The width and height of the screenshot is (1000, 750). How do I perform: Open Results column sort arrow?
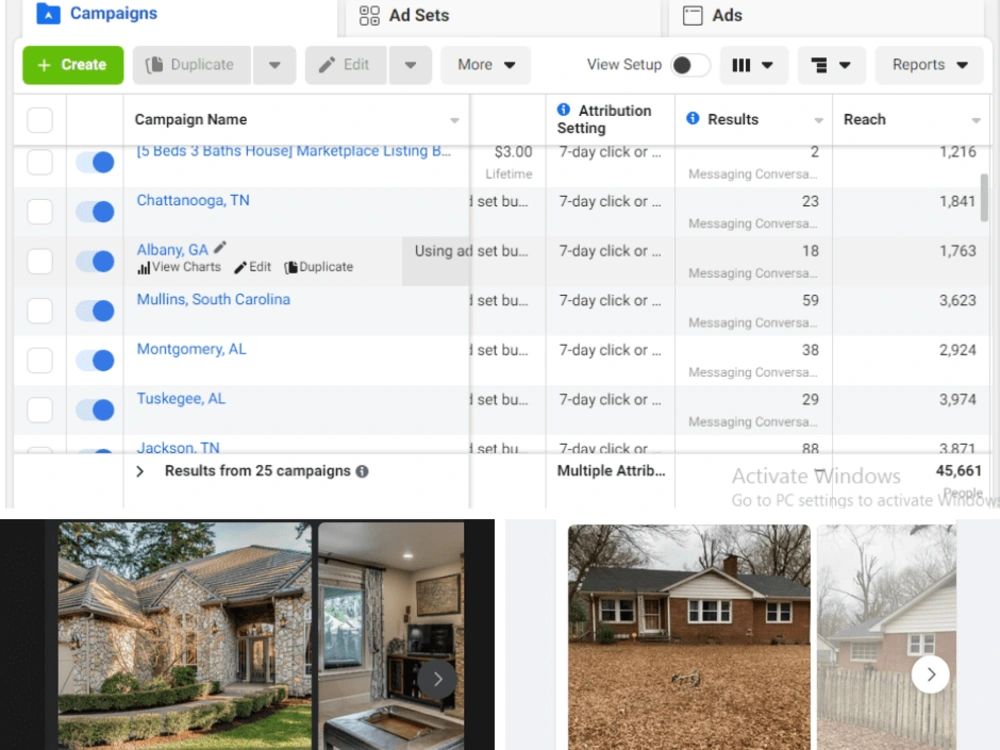coord(819,121)
